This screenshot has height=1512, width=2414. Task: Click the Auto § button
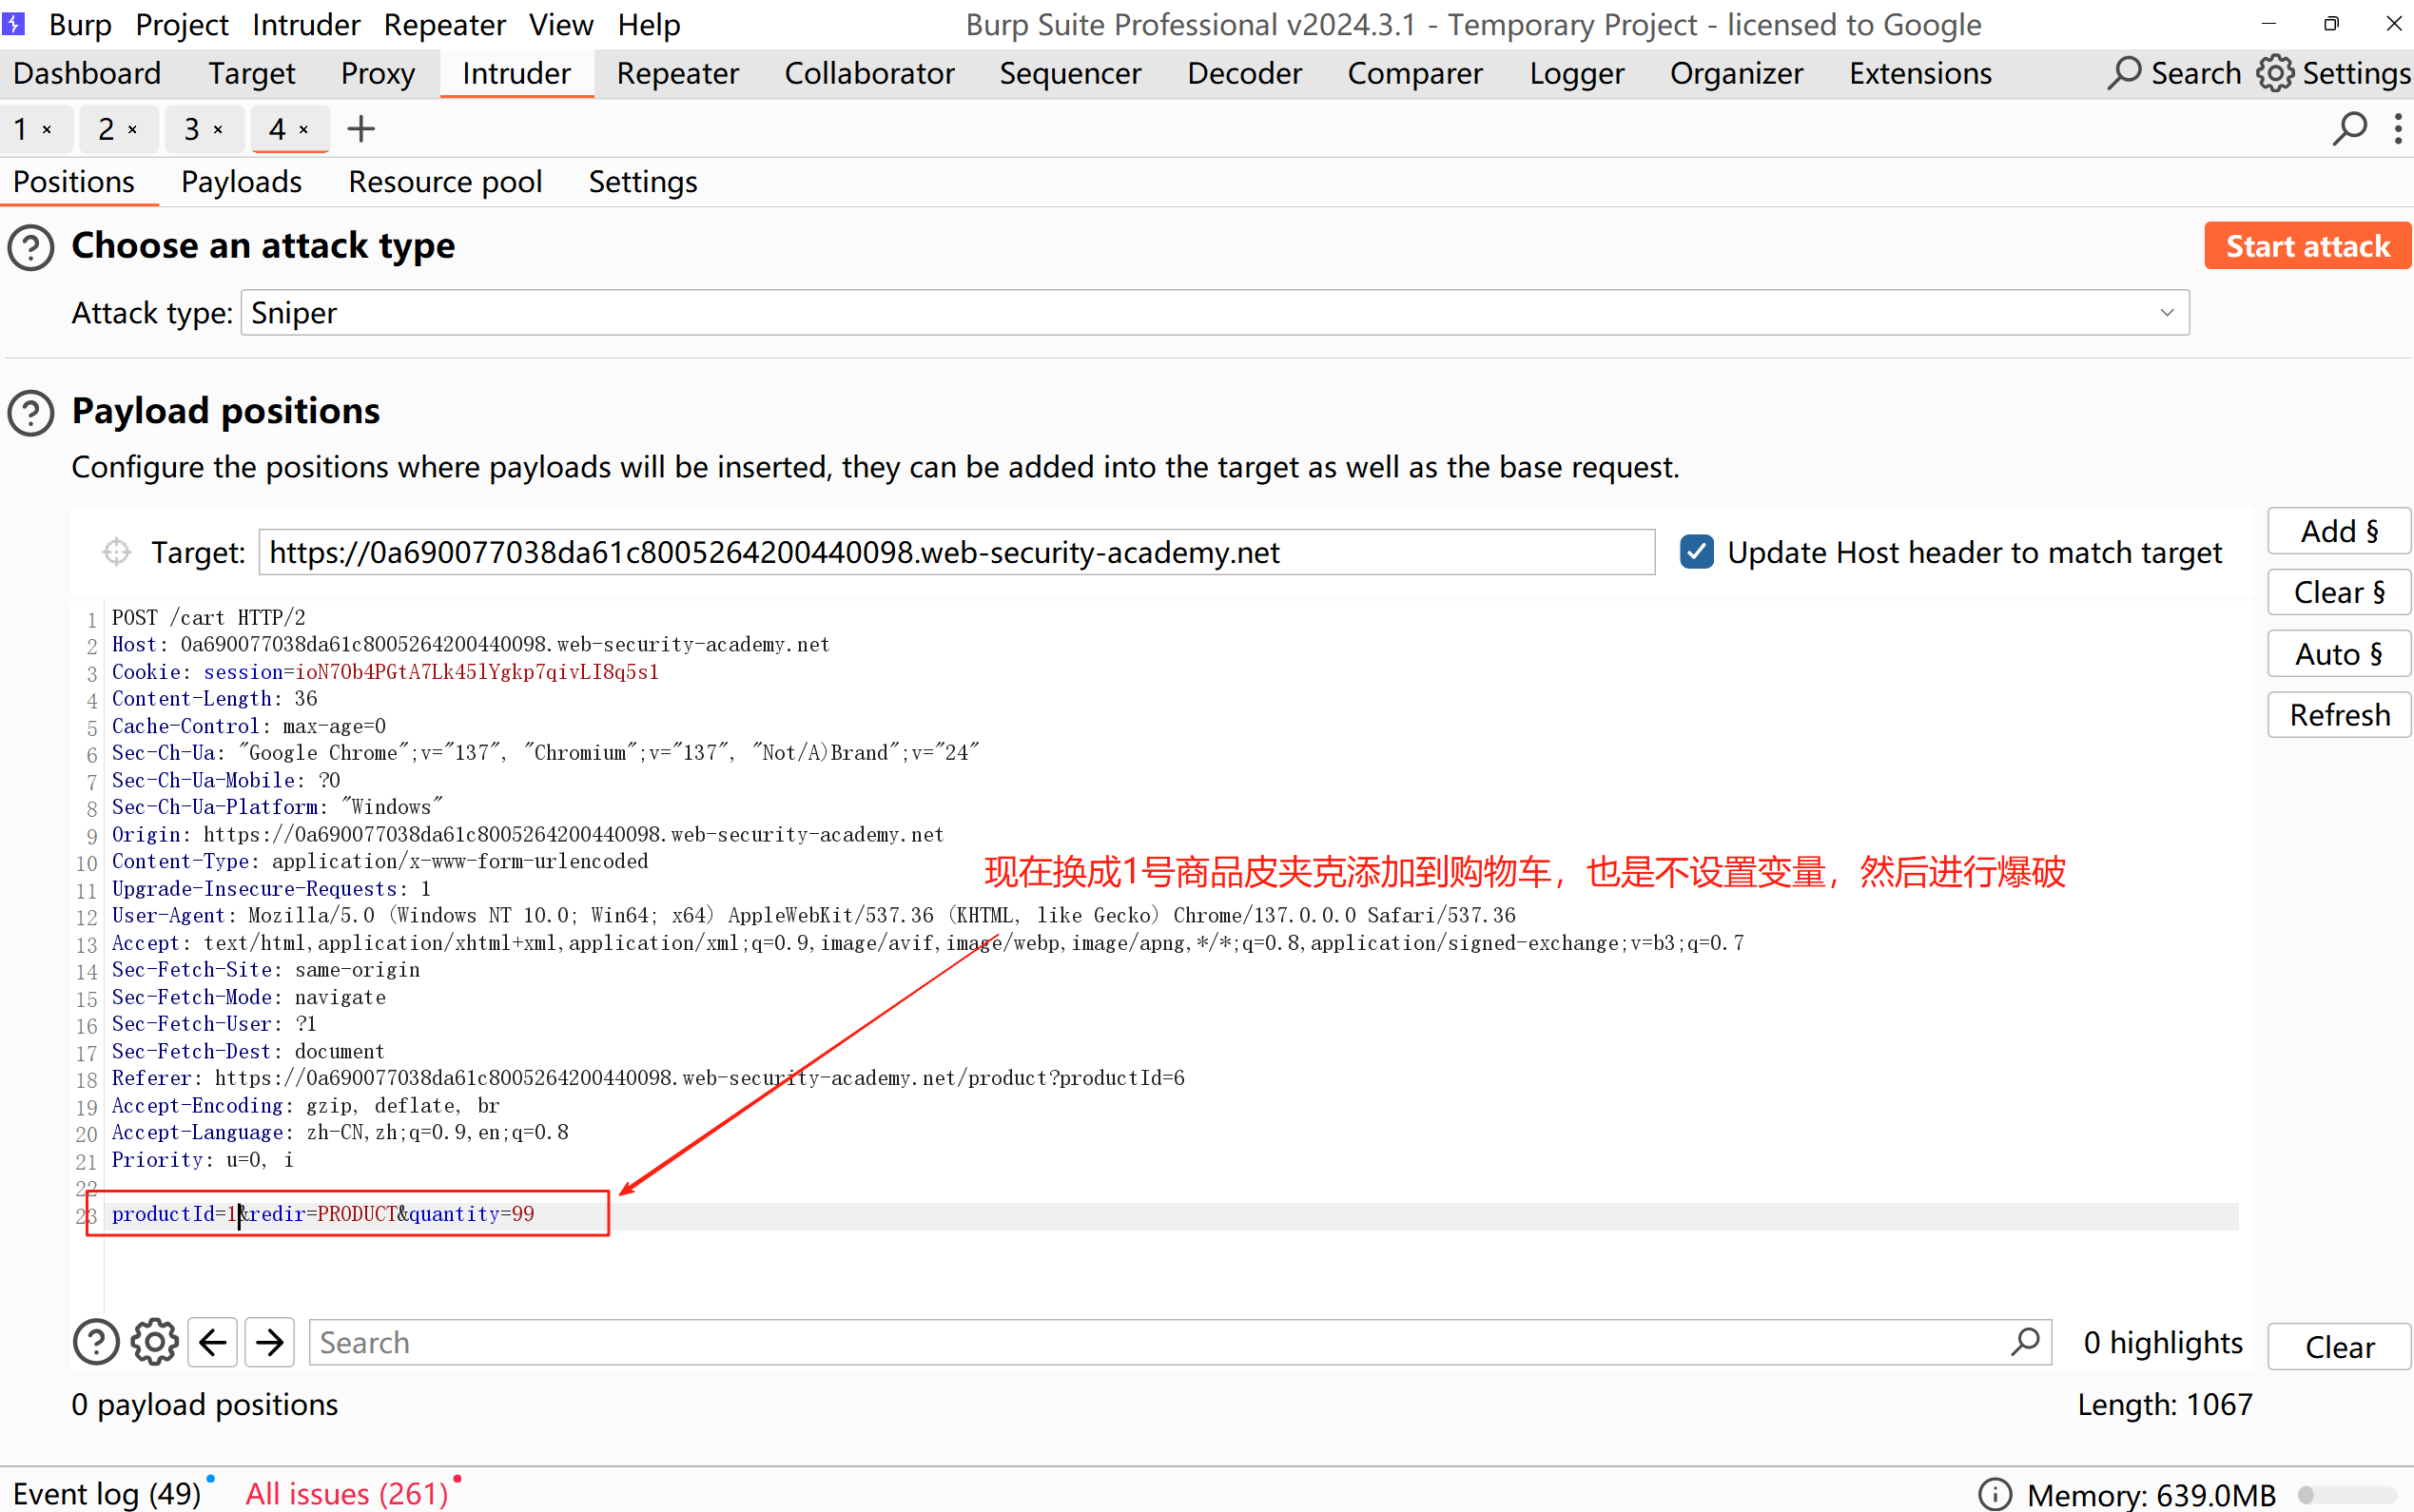coord(2338,654)
